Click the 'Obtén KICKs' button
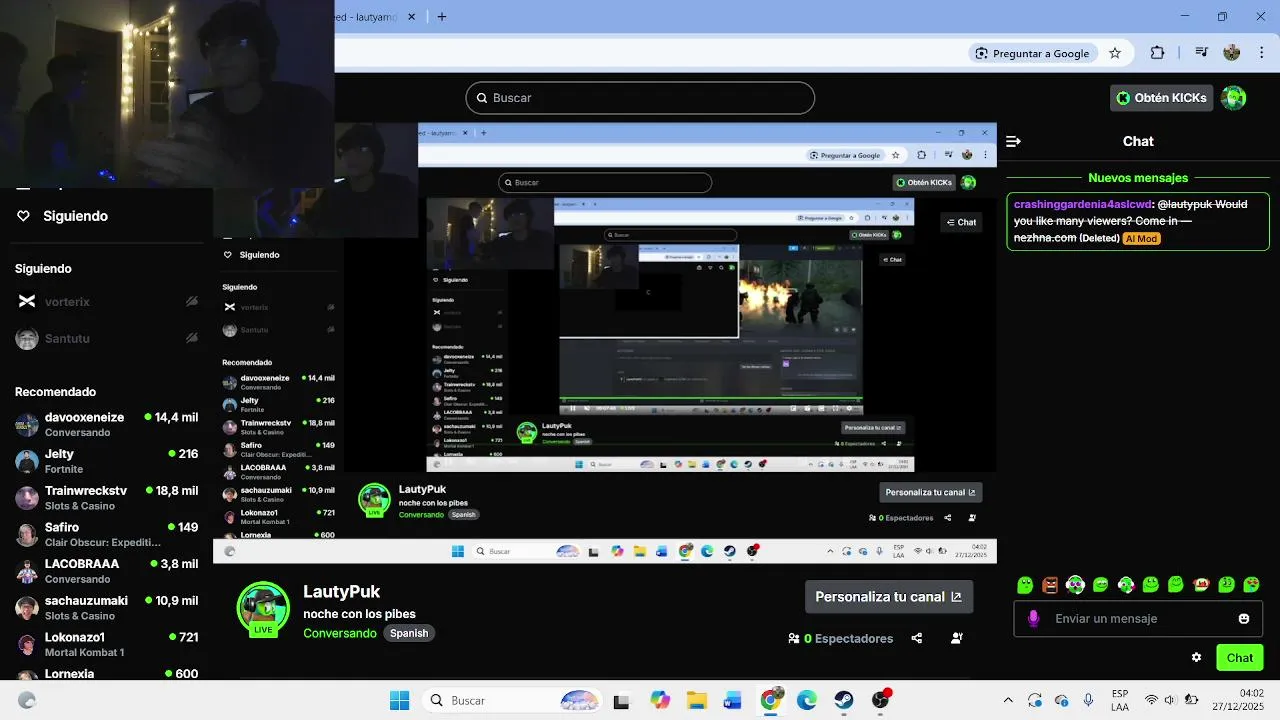1280x720 pixels. point(1161,98)
